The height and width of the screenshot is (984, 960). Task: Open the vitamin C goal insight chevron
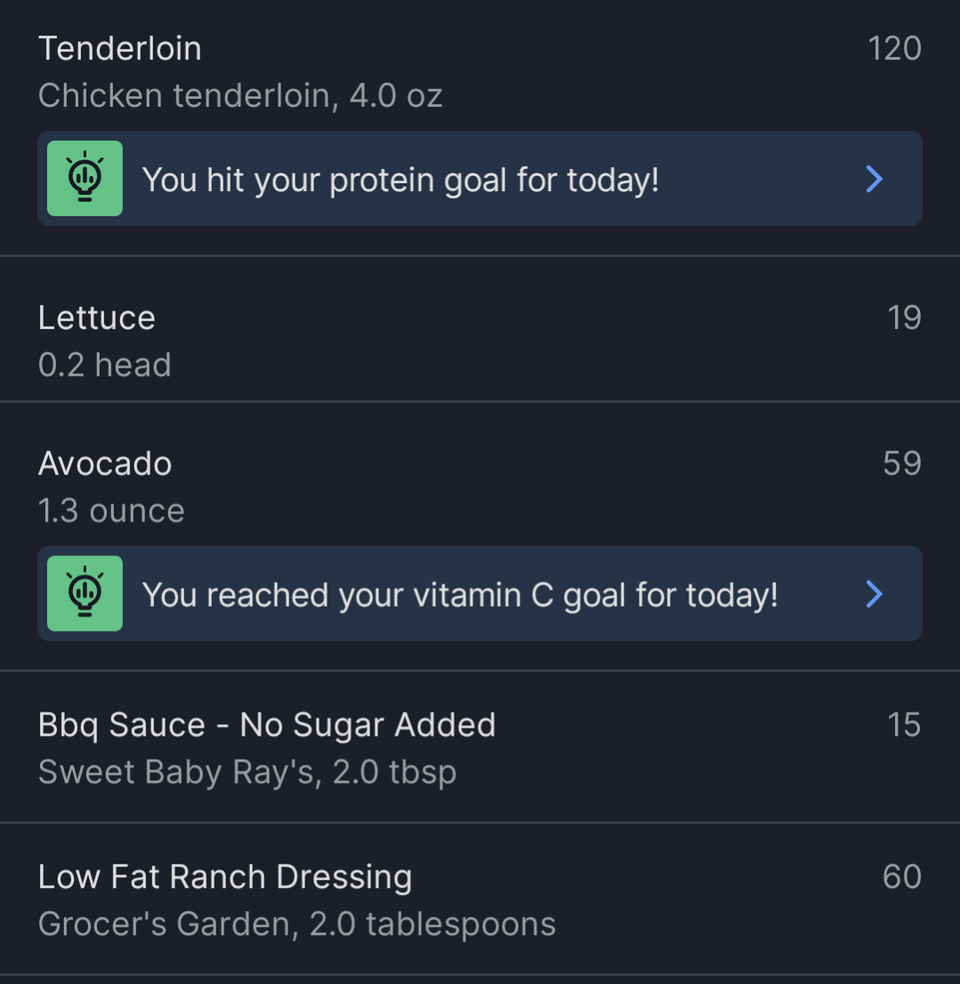pyautogui.click(x=874, y=594)
